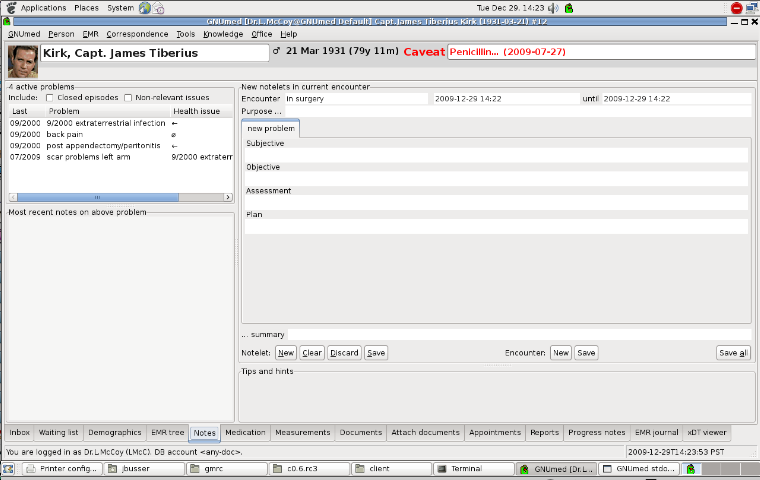Click the Assessment text field

[496, 203]
